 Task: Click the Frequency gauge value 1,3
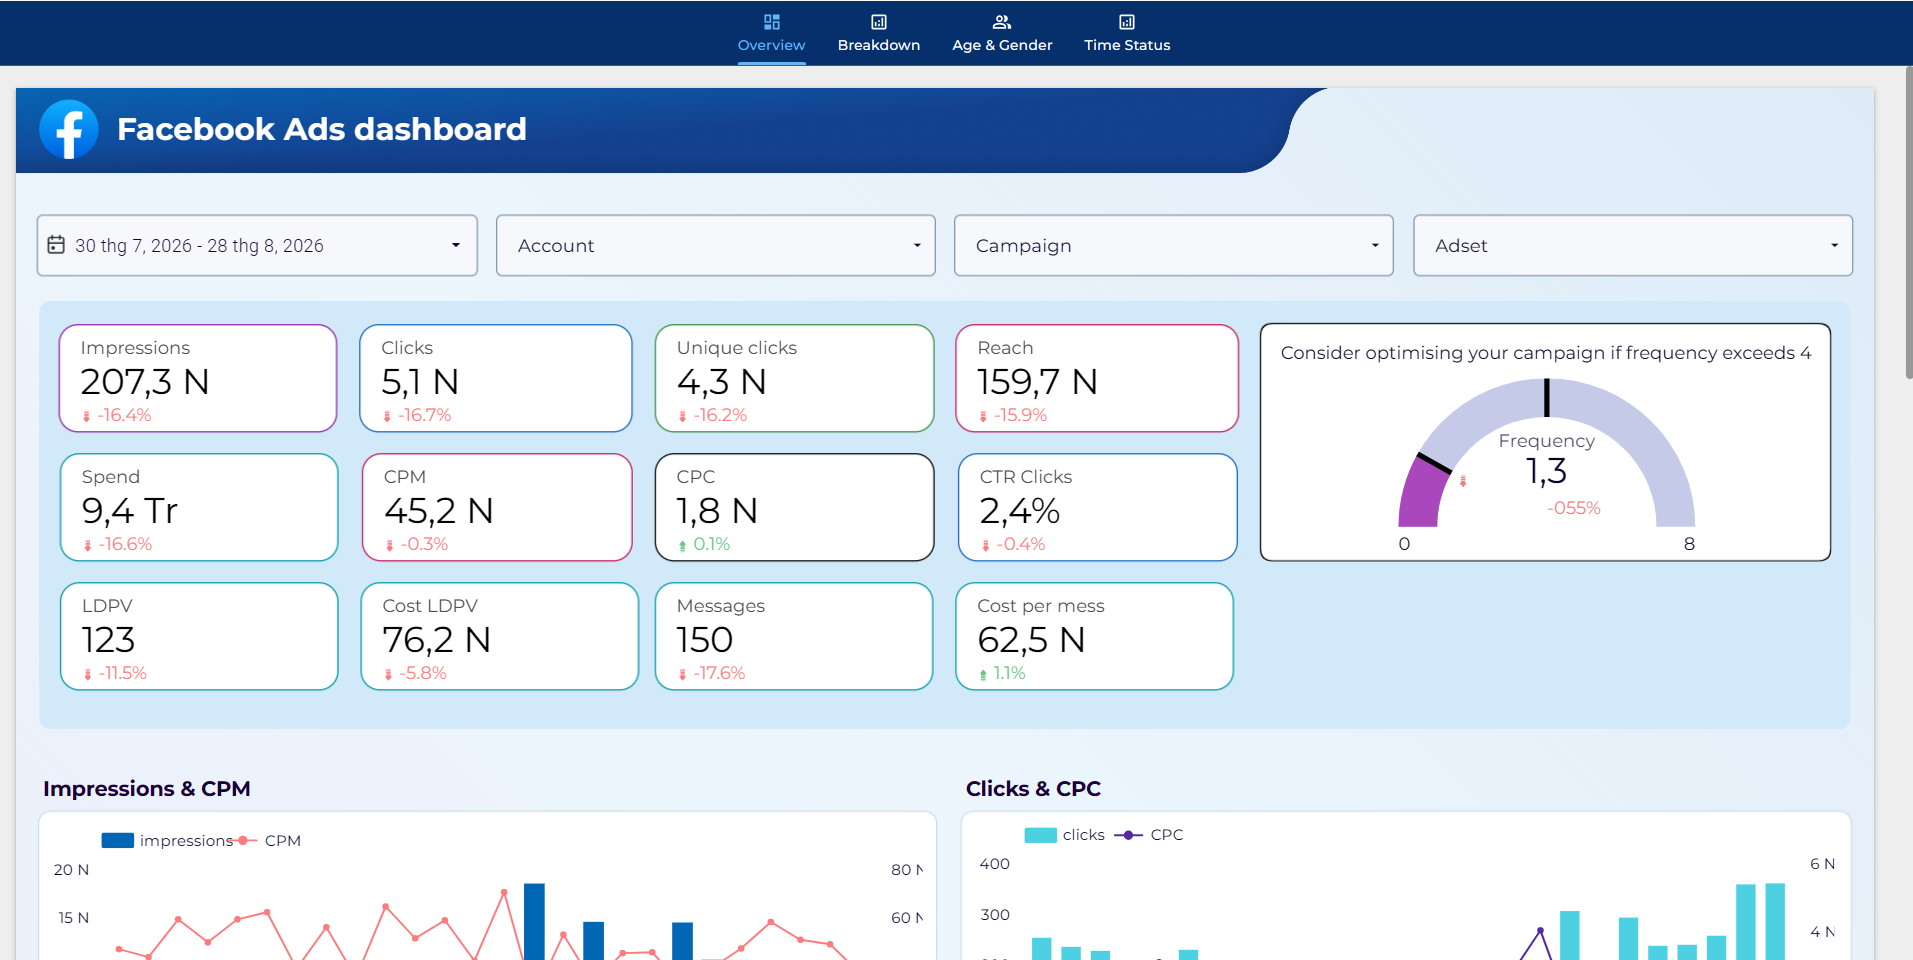1546,471
